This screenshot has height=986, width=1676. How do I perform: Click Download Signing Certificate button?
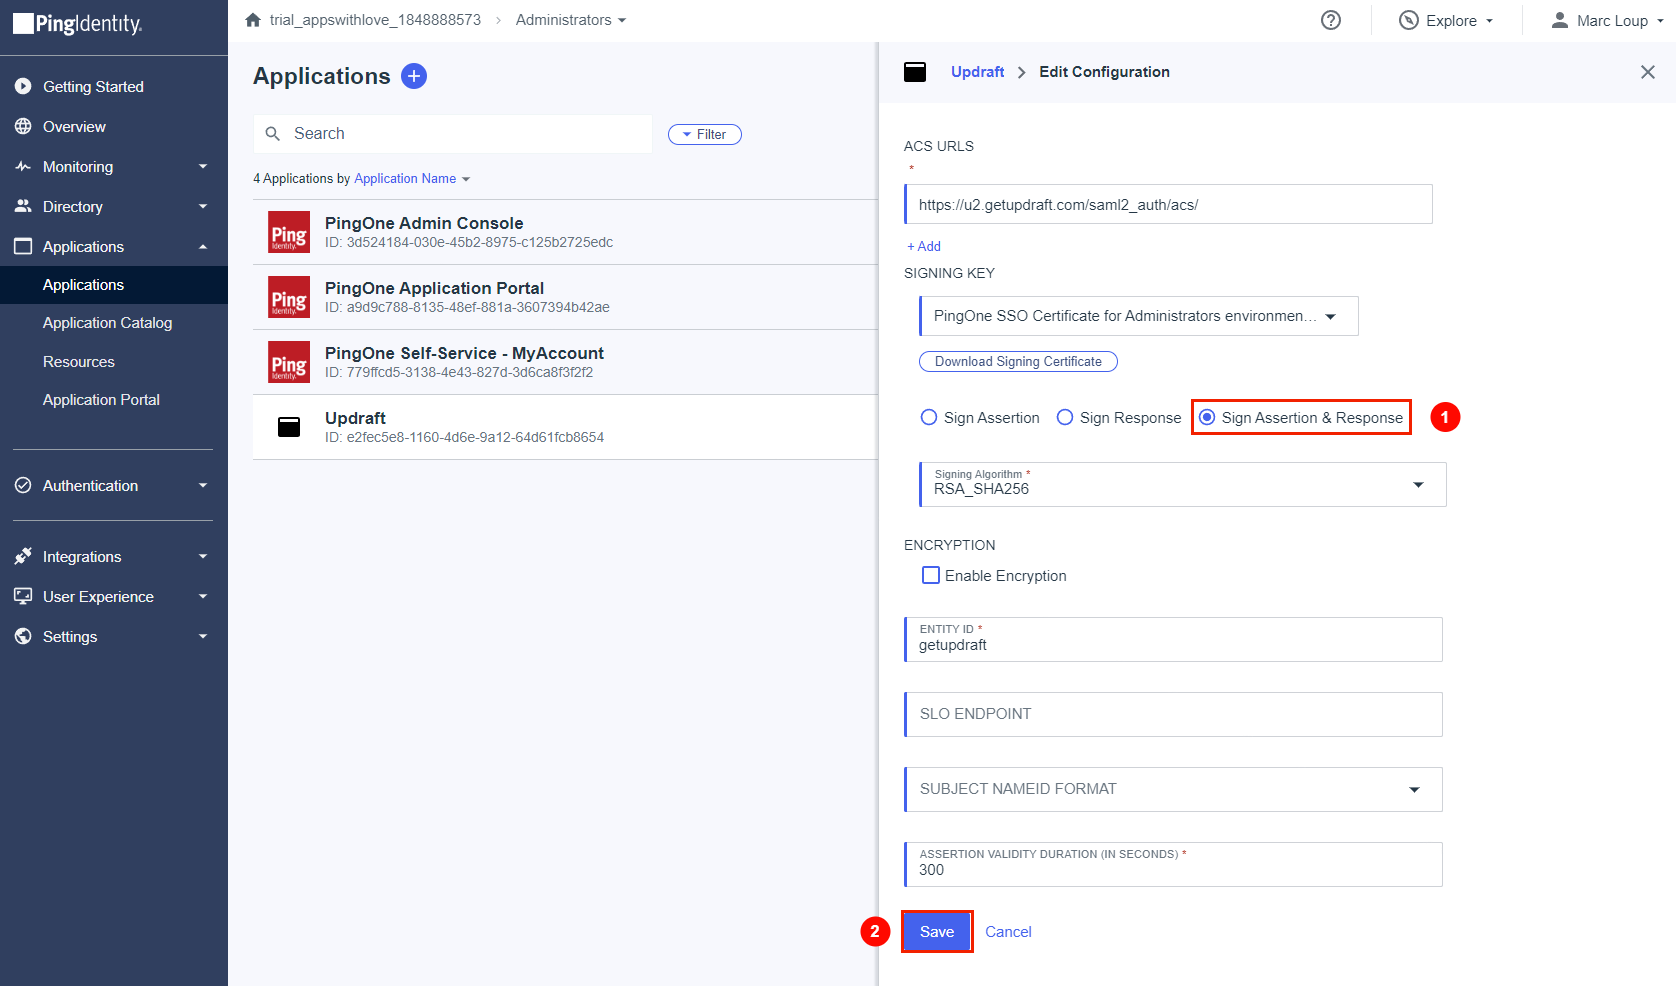(x=1018, y=362)
